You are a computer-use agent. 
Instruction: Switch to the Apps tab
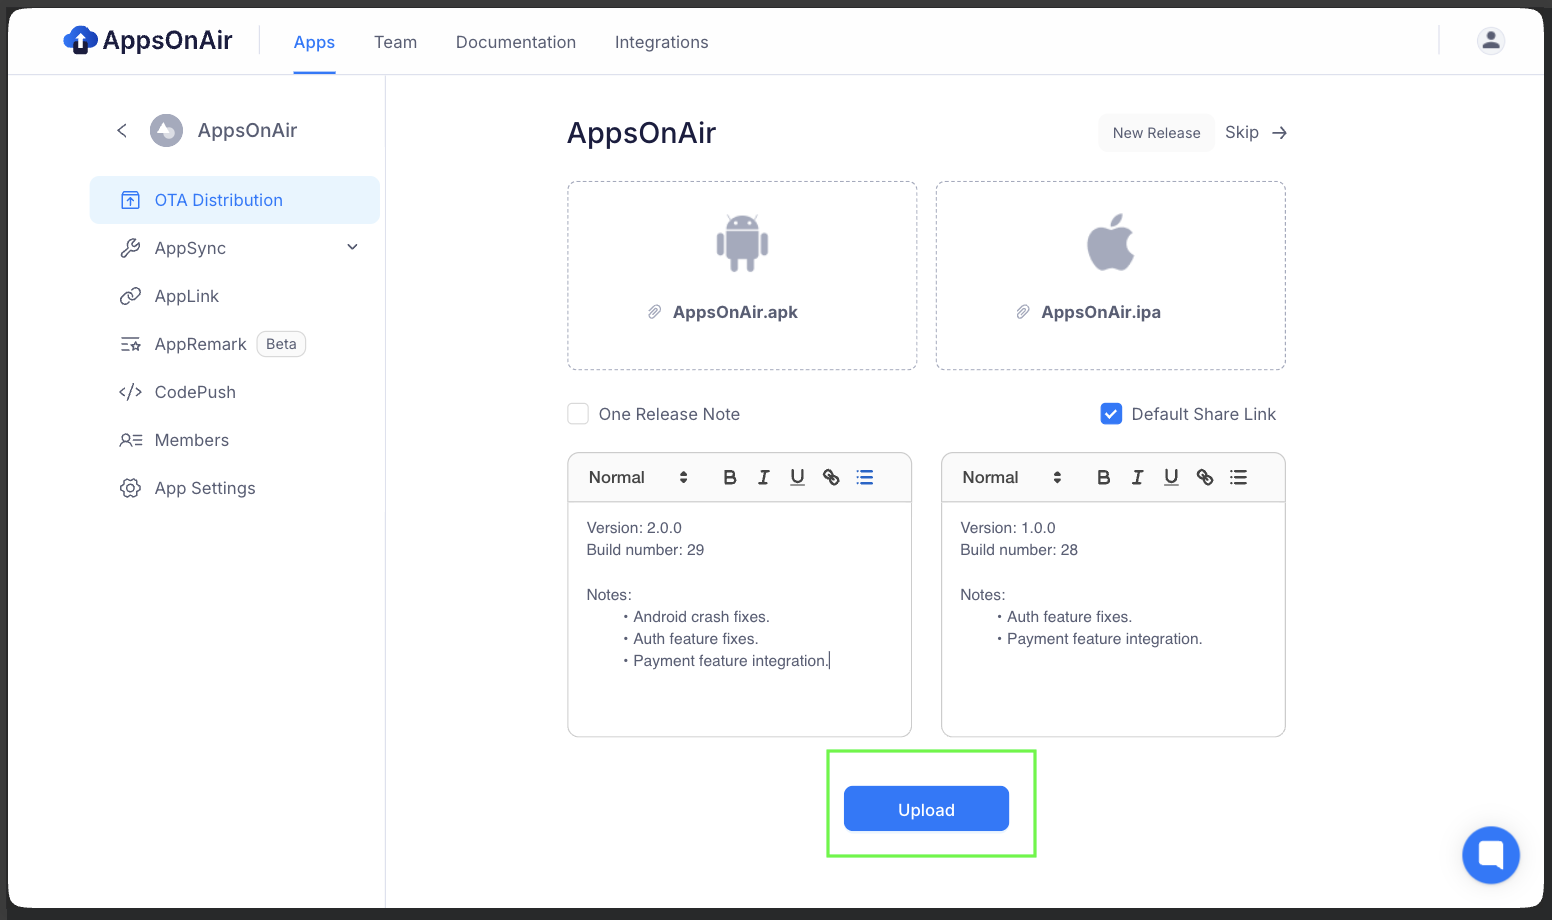(314, 42)
